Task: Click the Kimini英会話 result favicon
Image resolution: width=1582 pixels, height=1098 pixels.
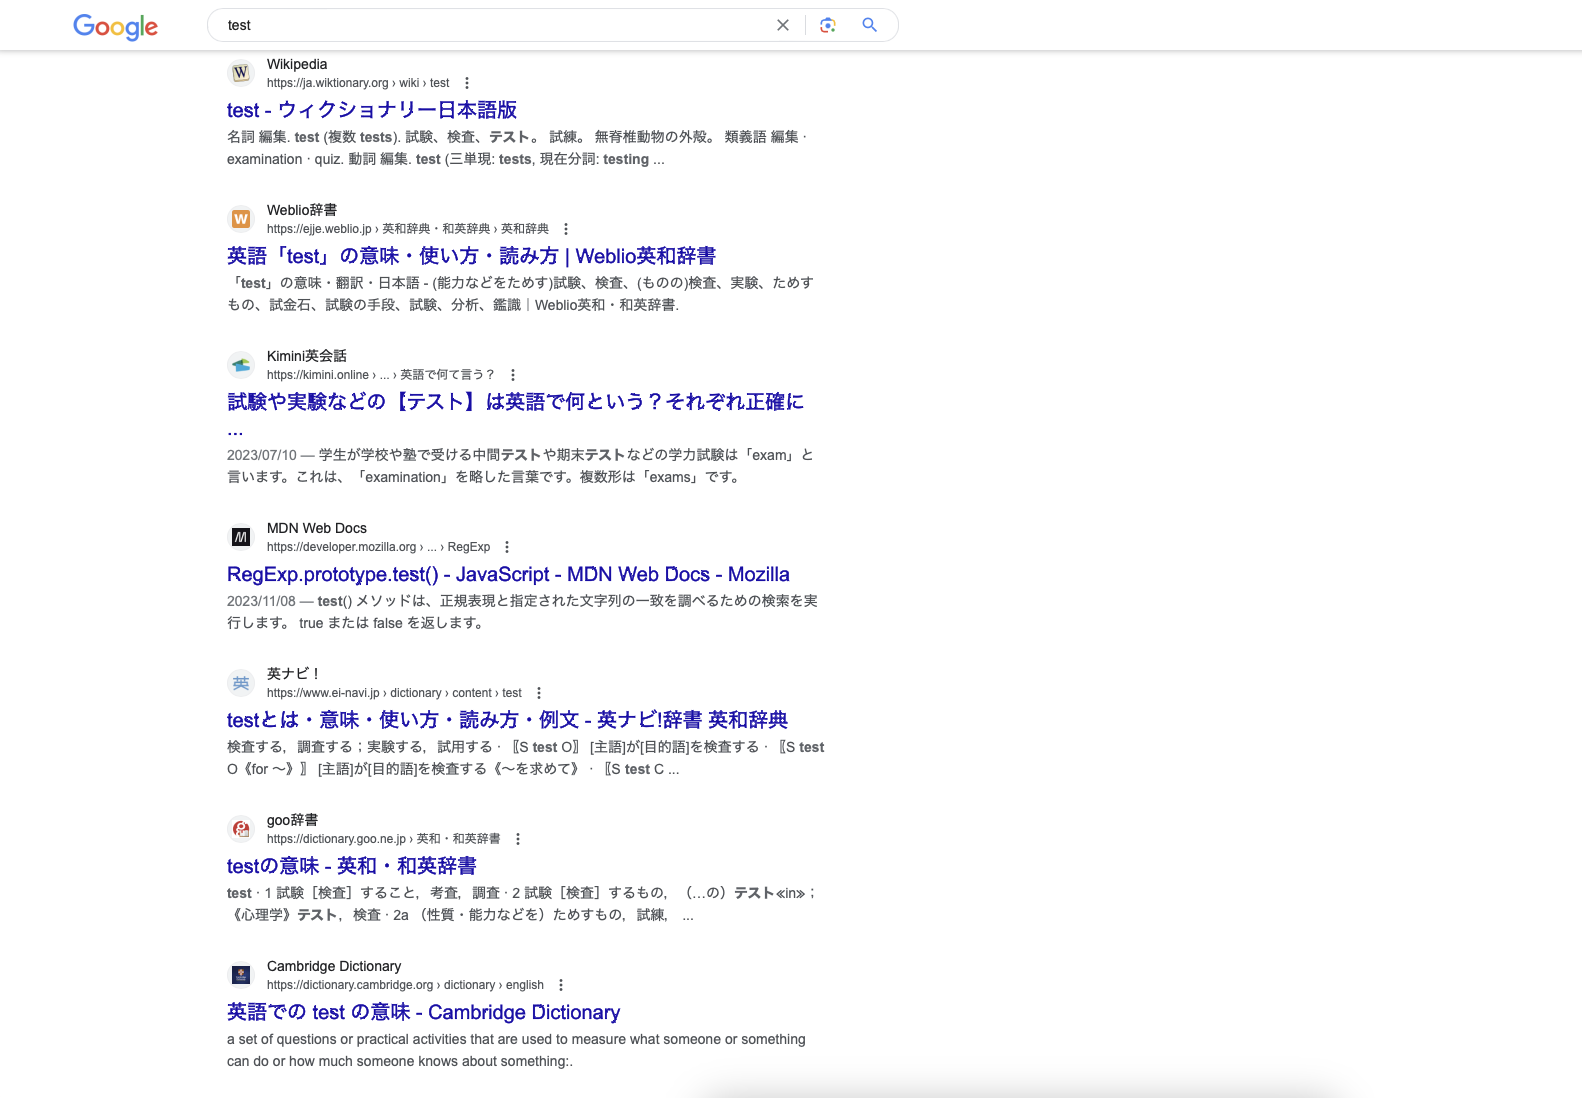Action: click(x=241, y=365)
